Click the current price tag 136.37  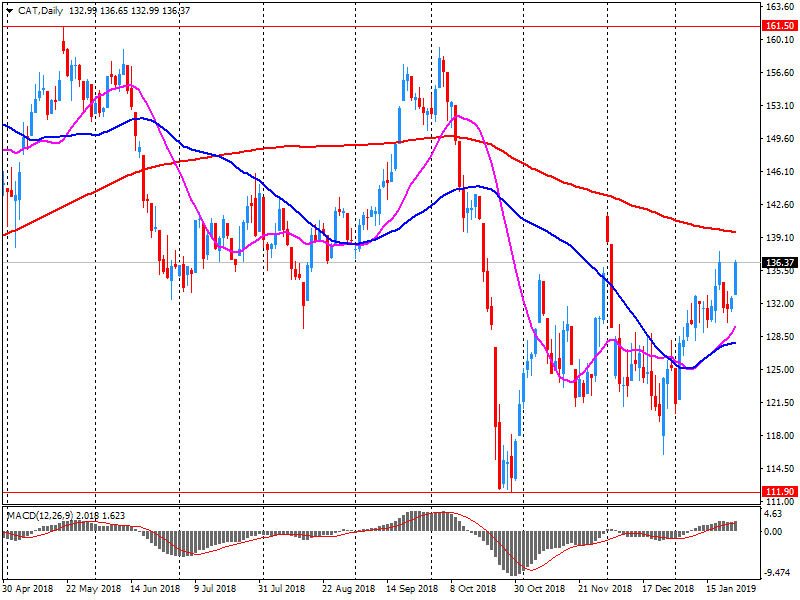(x=780, y=263)
